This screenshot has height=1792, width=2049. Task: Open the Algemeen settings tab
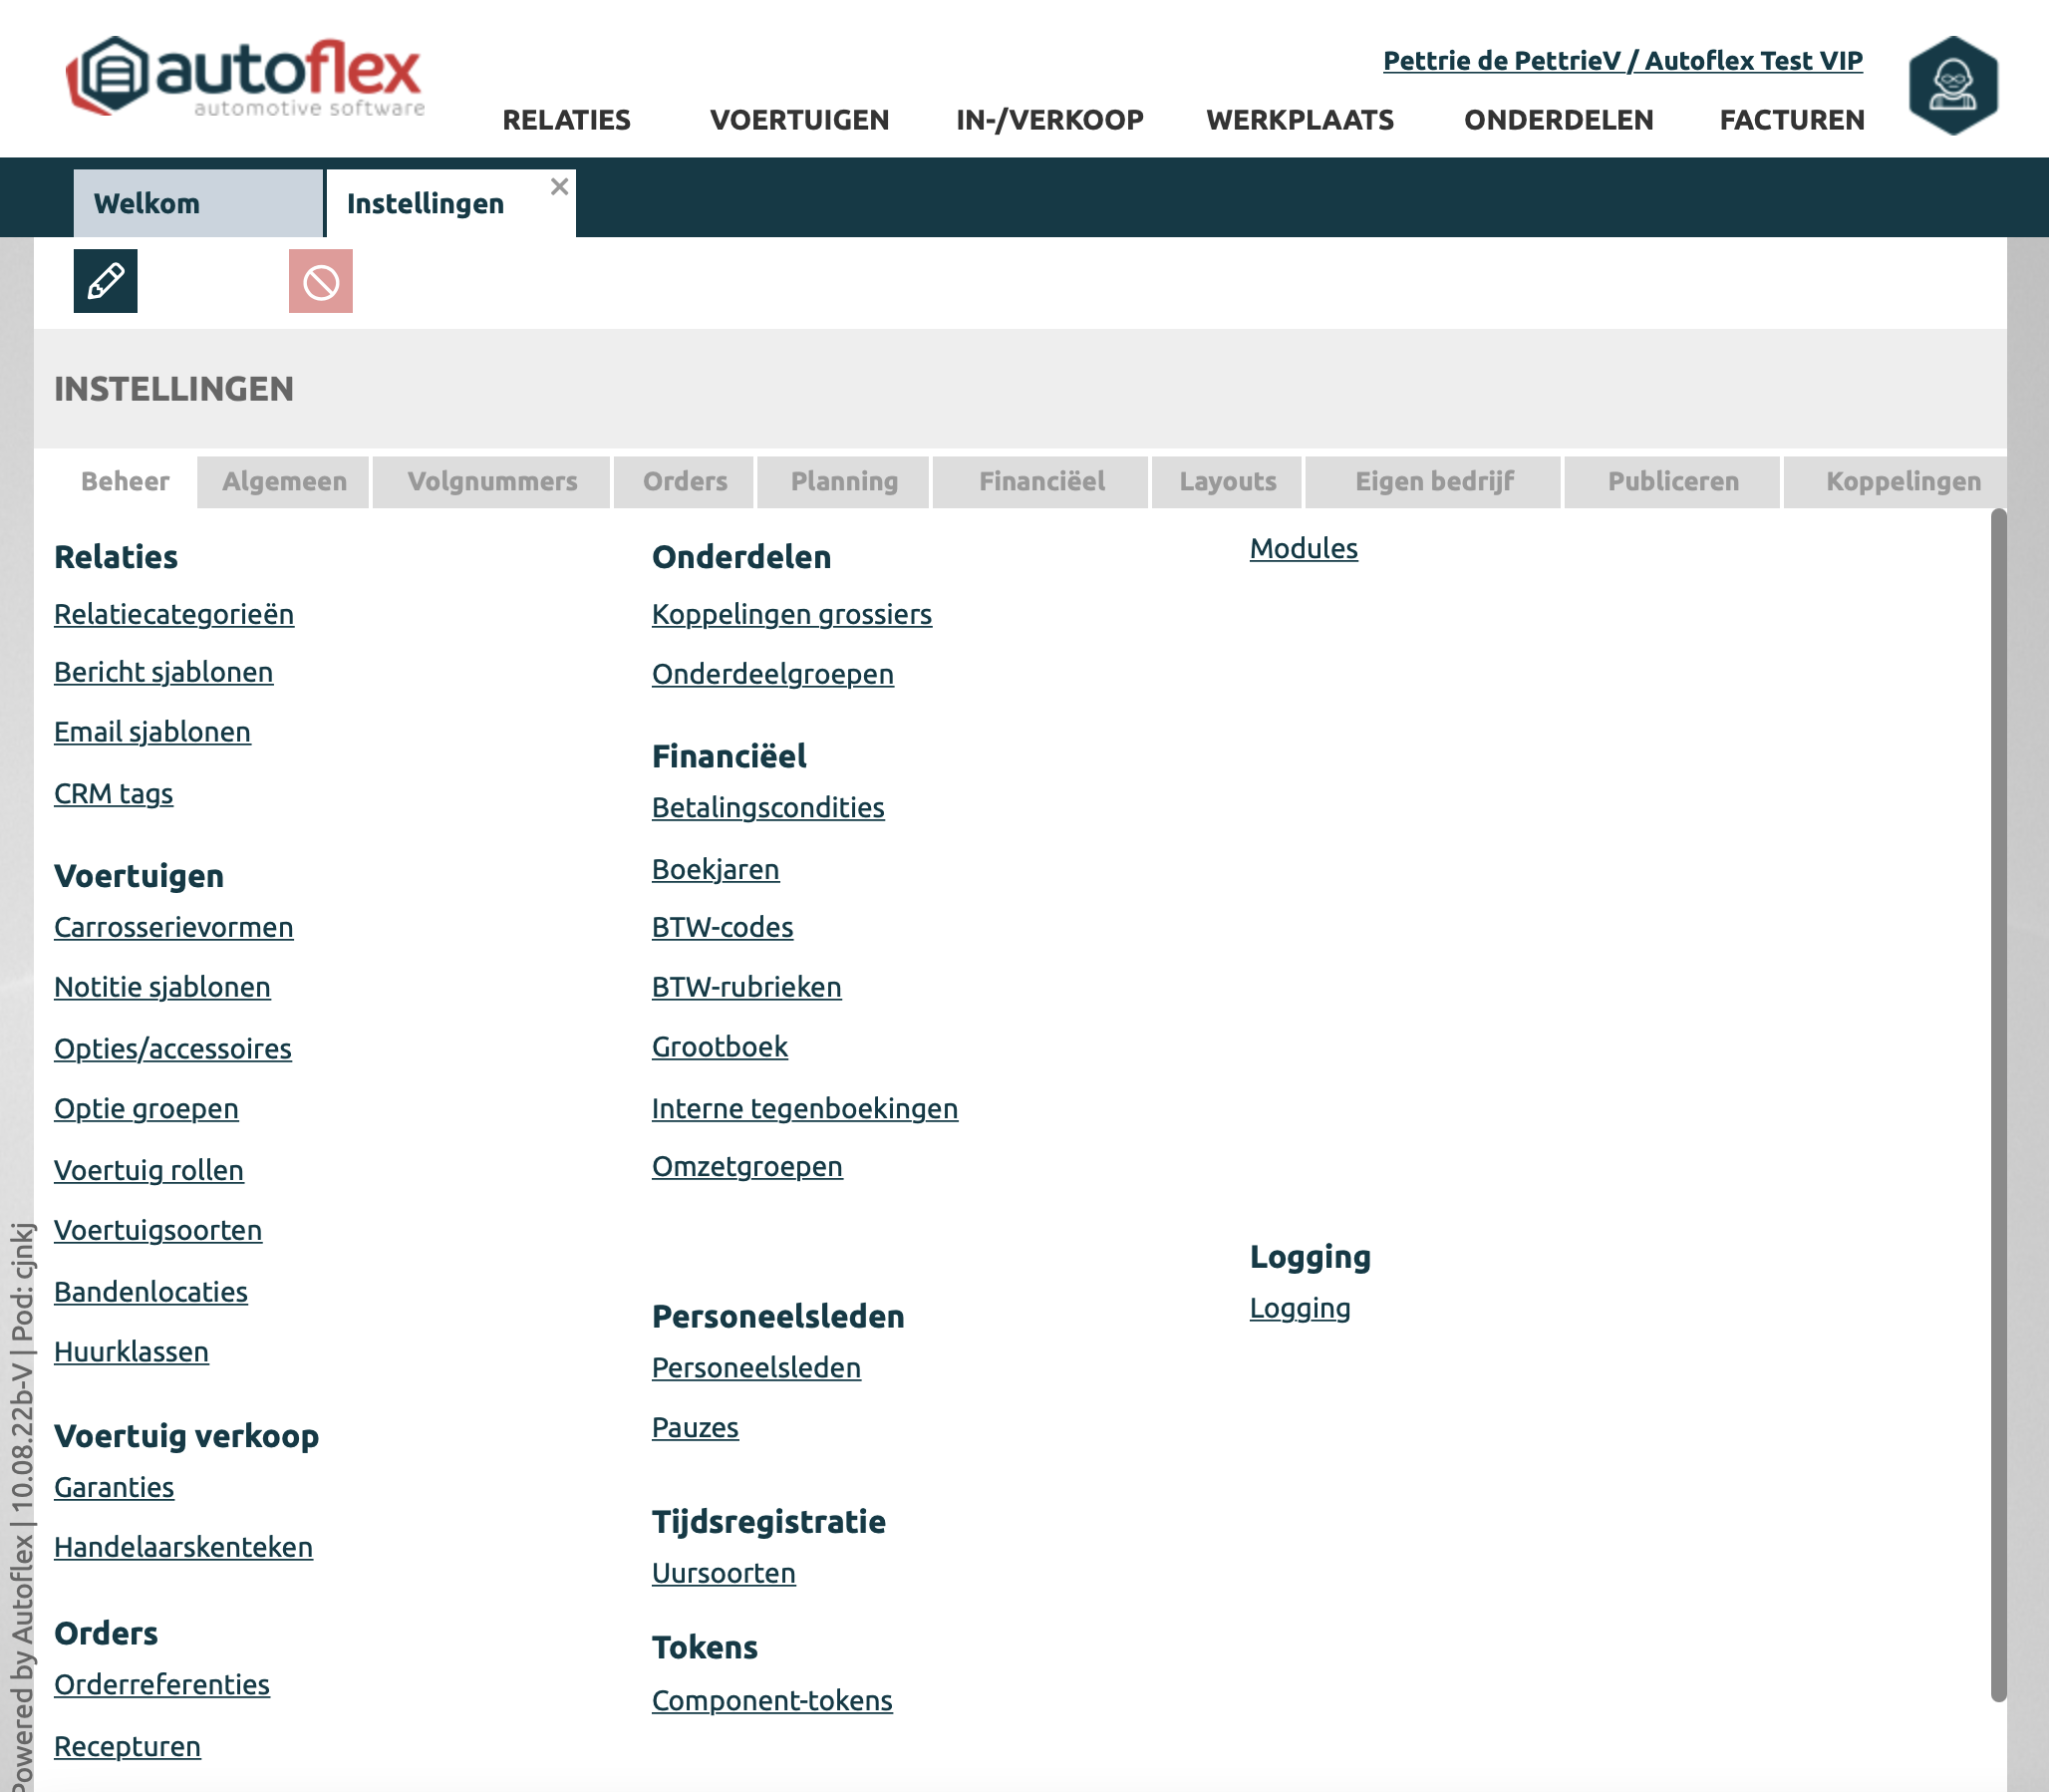[284, 482]
